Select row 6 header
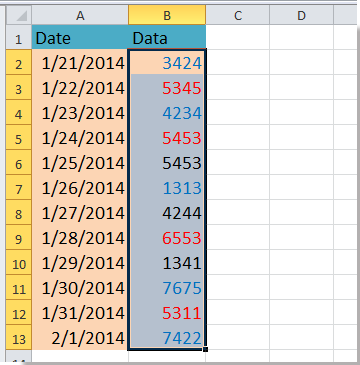The image size is (360, 365). (x=19, y=162)
